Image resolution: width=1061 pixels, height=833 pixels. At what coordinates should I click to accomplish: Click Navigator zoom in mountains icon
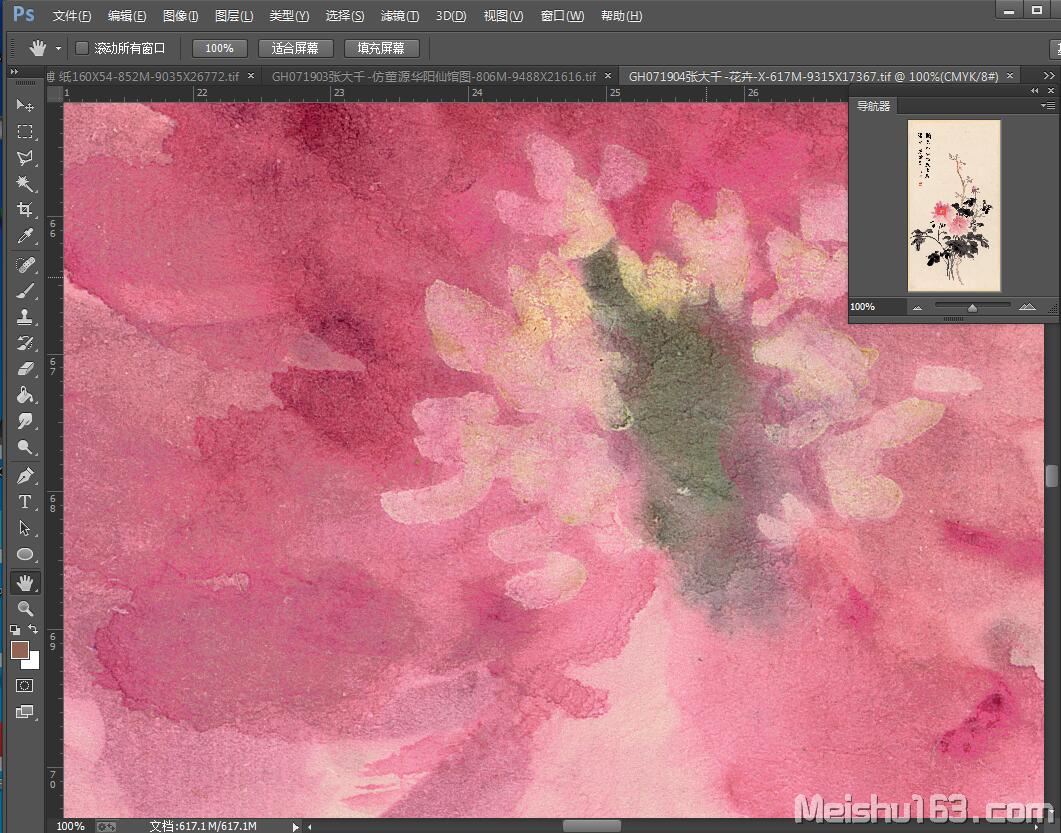point(1027,307)
